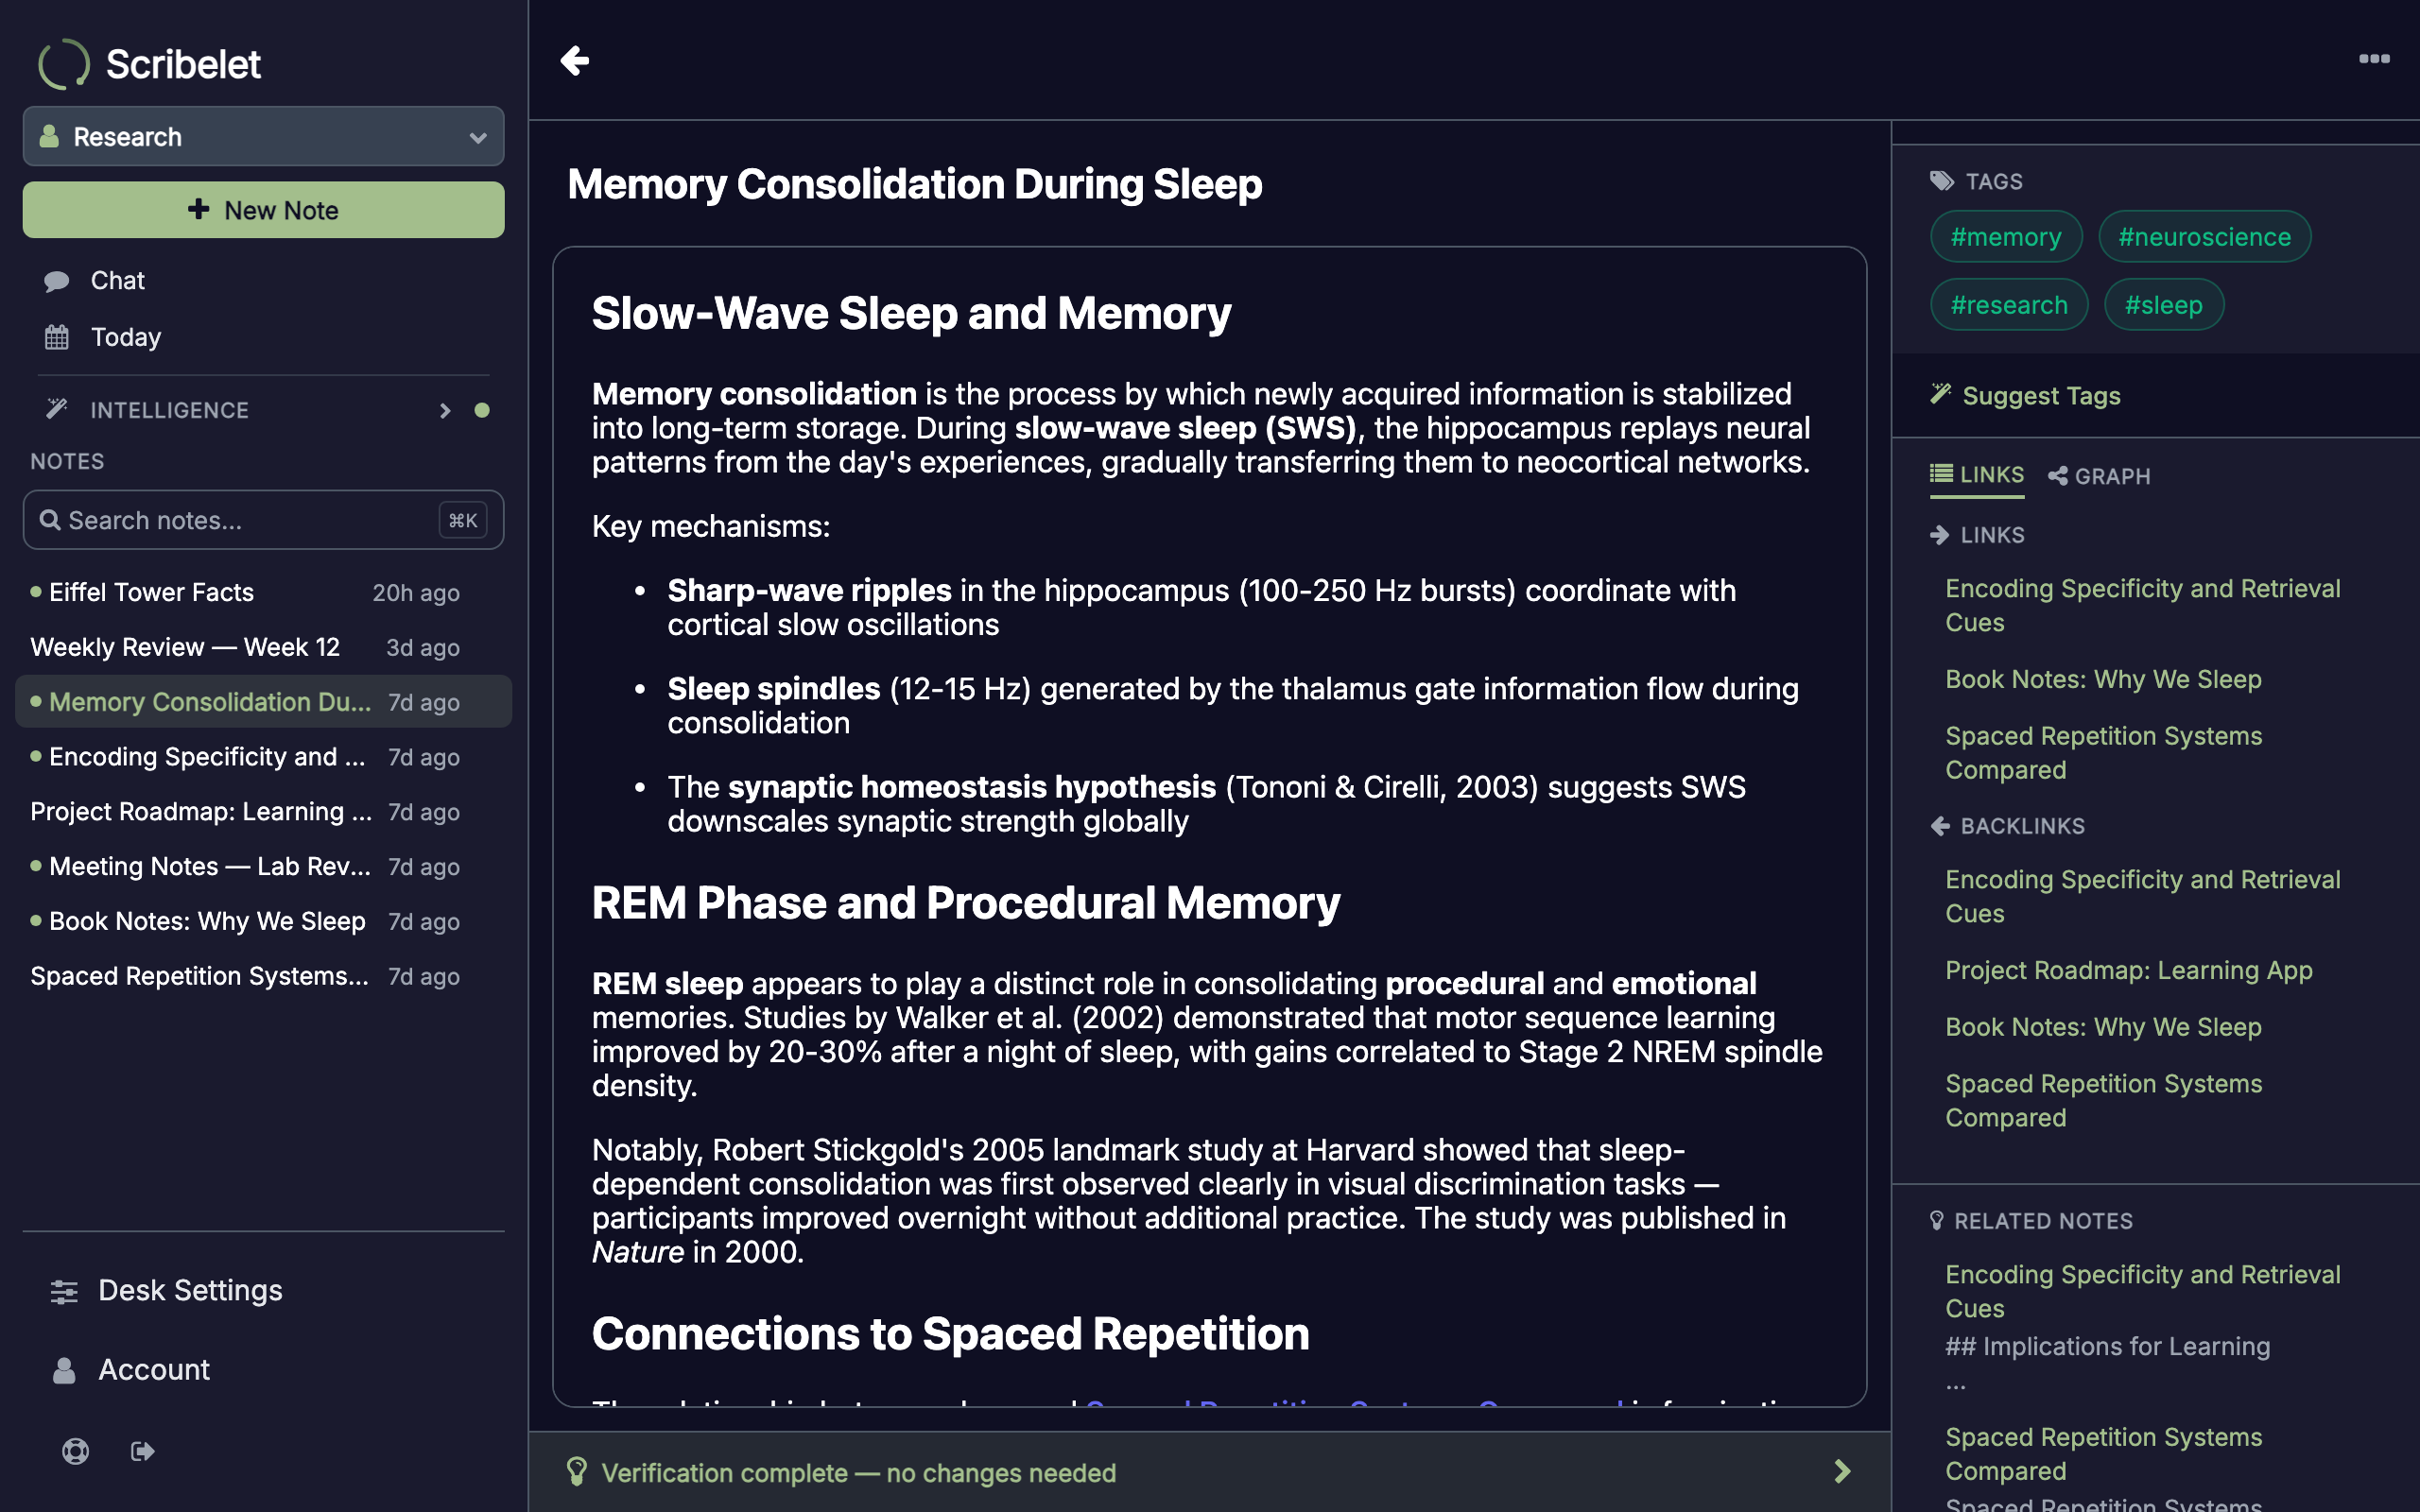This screenshot has height=1512, width=2420.
Task: Open the Eiffel Tower Facts note
Action: pyautogui.click(x=264, y=592)
